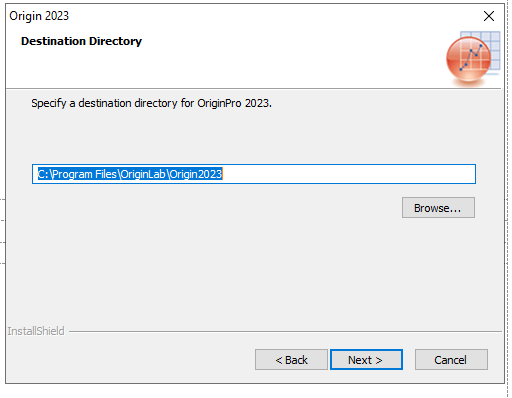Go to the next installer step

[366, 360]
